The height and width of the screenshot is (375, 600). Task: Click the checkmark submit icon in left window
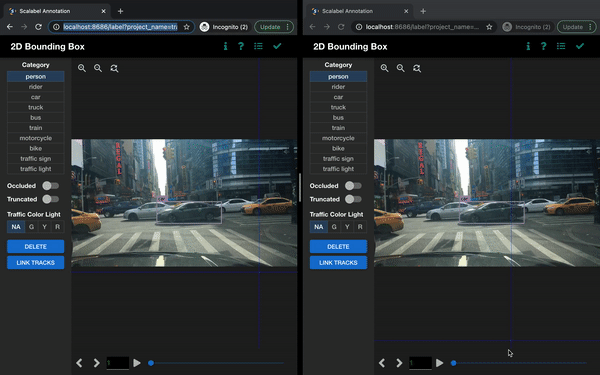tap(277, 46)
